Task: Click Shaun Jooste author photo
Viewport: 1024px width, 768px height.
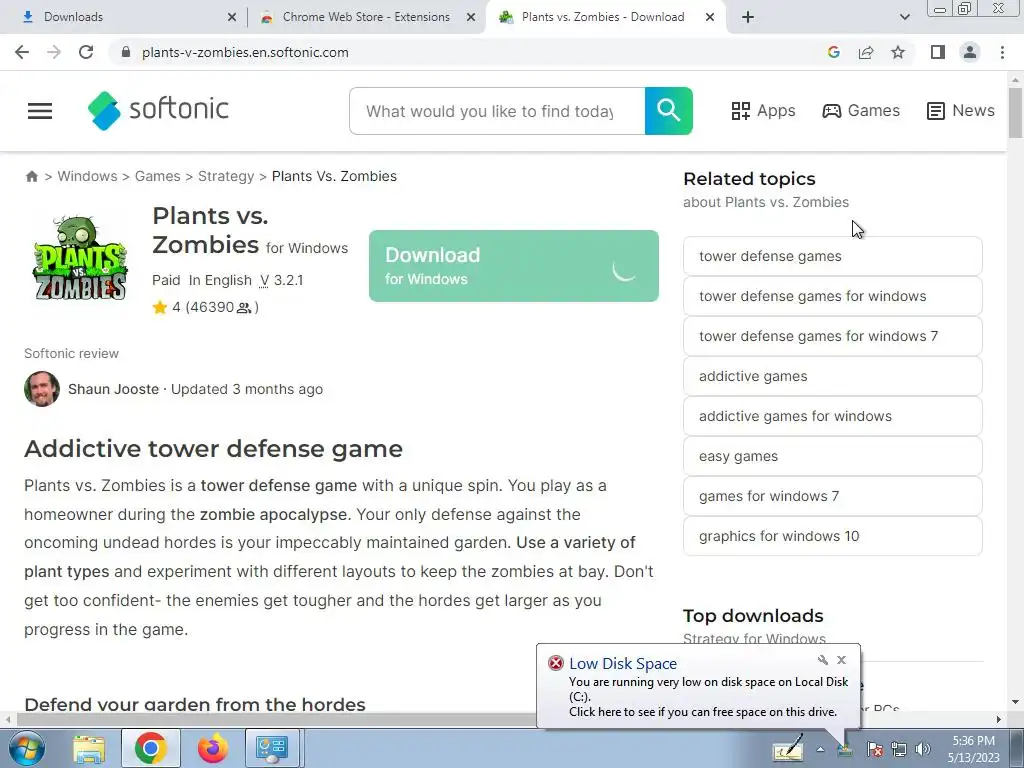Action: (42, 389)
